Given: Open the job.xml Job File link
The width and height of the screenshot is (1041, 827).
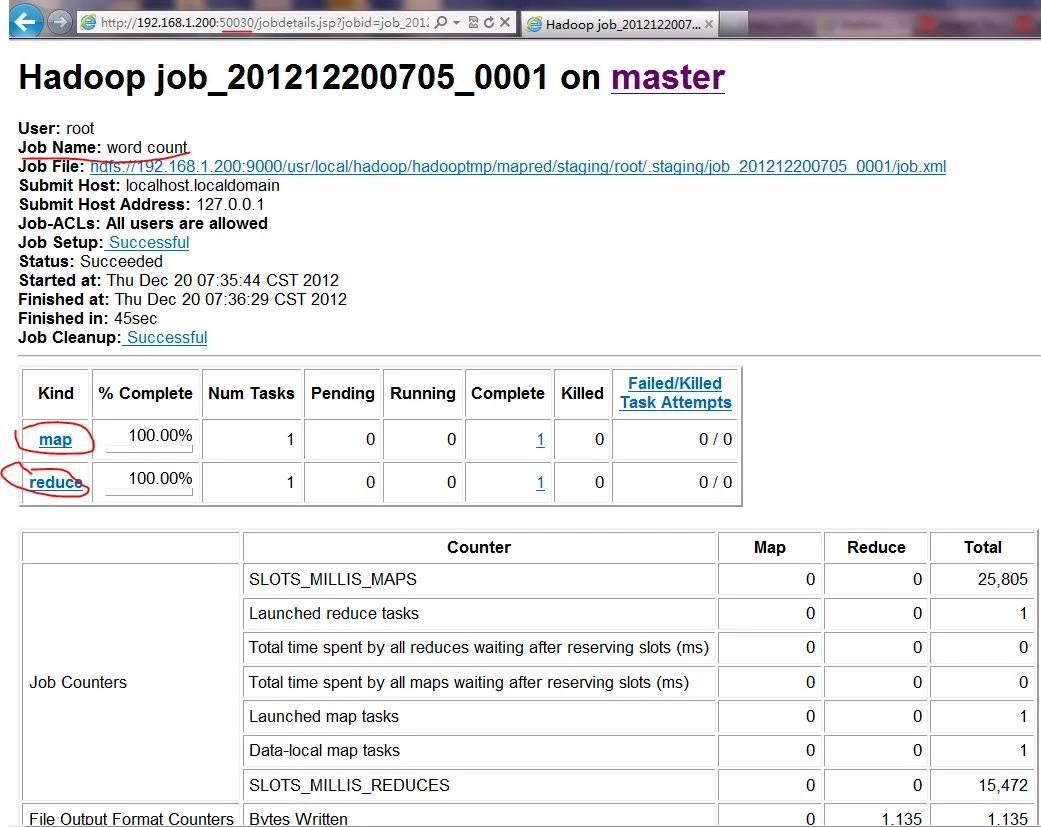Looking at the screenshot, I should tap(517, 166).
